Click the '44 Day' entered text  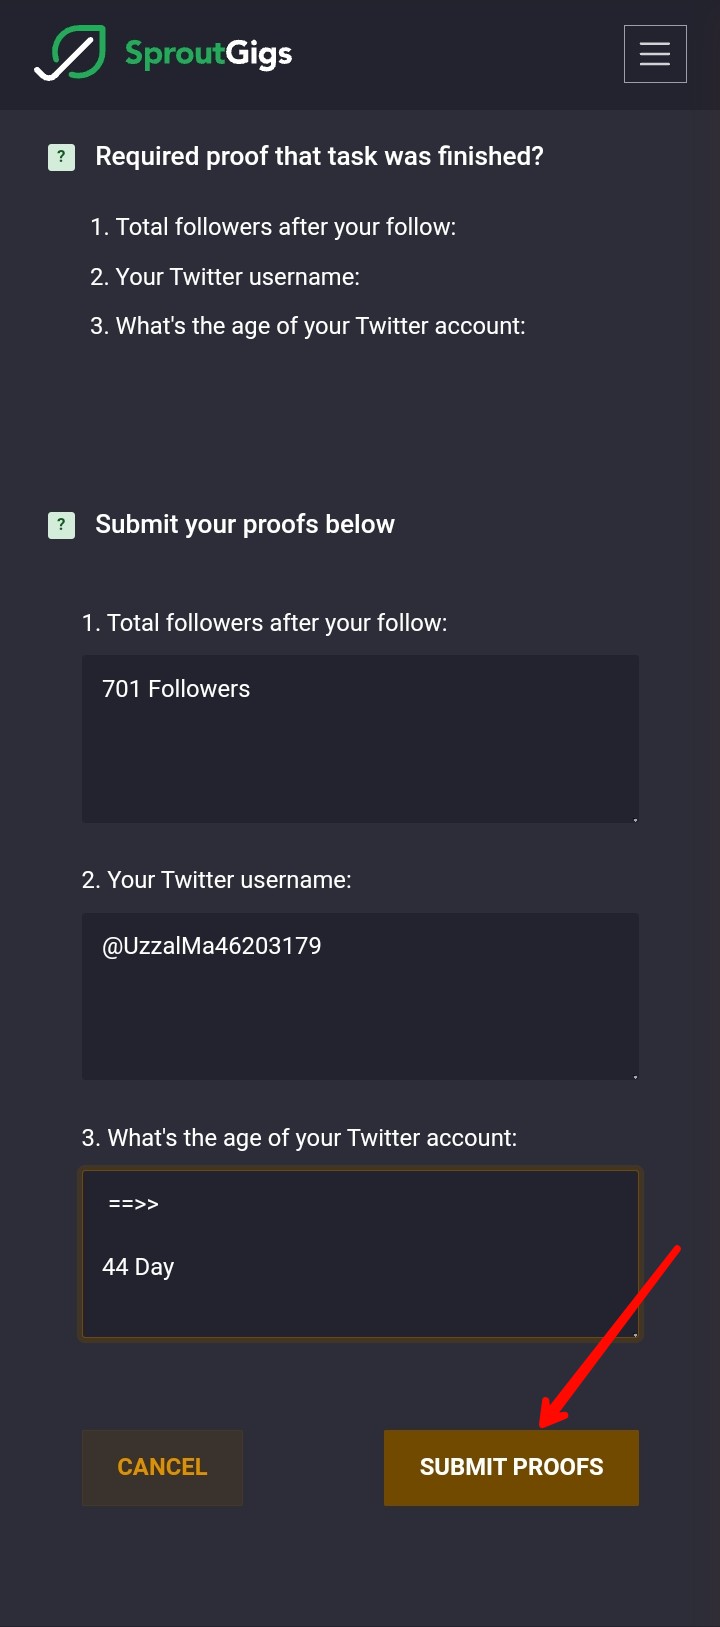point(138,1267)
